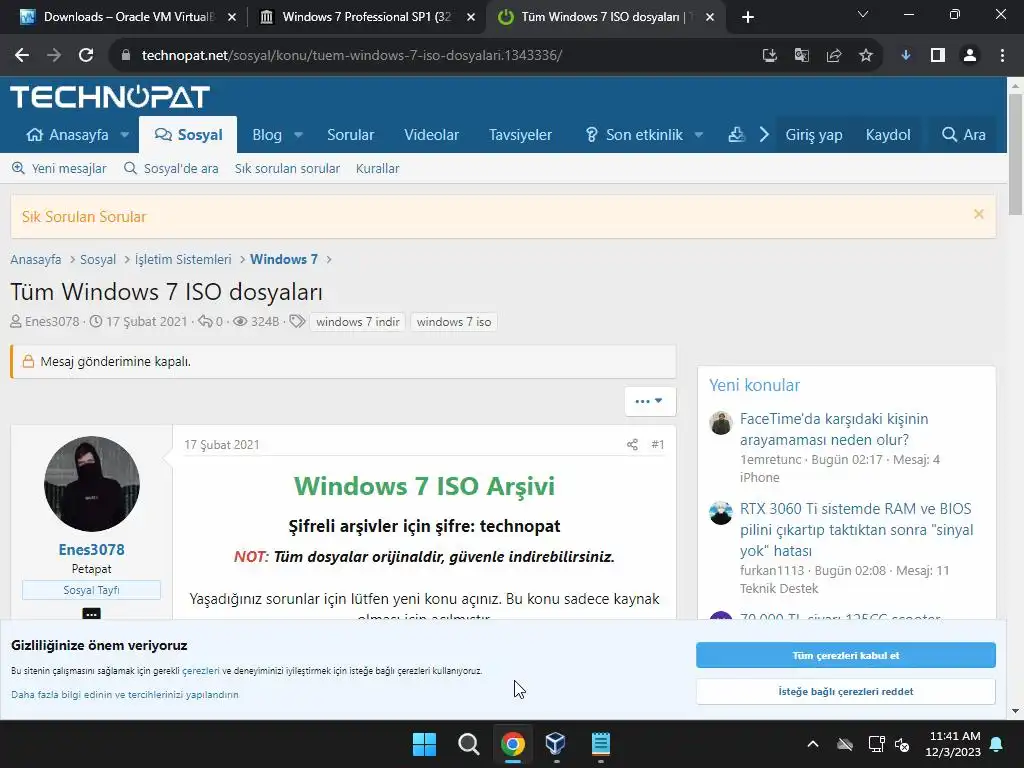Open author Enes3078 under the thread title
The height and width of the screenshot is (768, 1024).
[52, 322]
